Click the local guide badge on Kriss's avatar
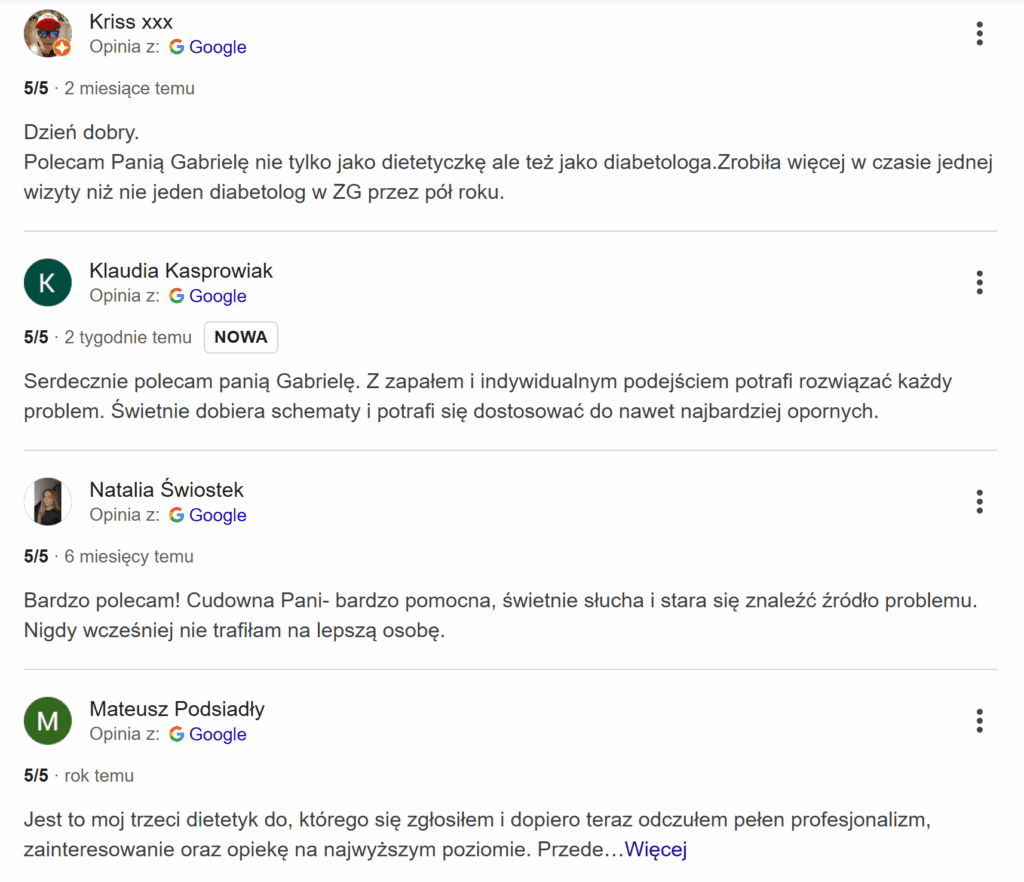Screen dimensions: 1024x882 point(62,49)
